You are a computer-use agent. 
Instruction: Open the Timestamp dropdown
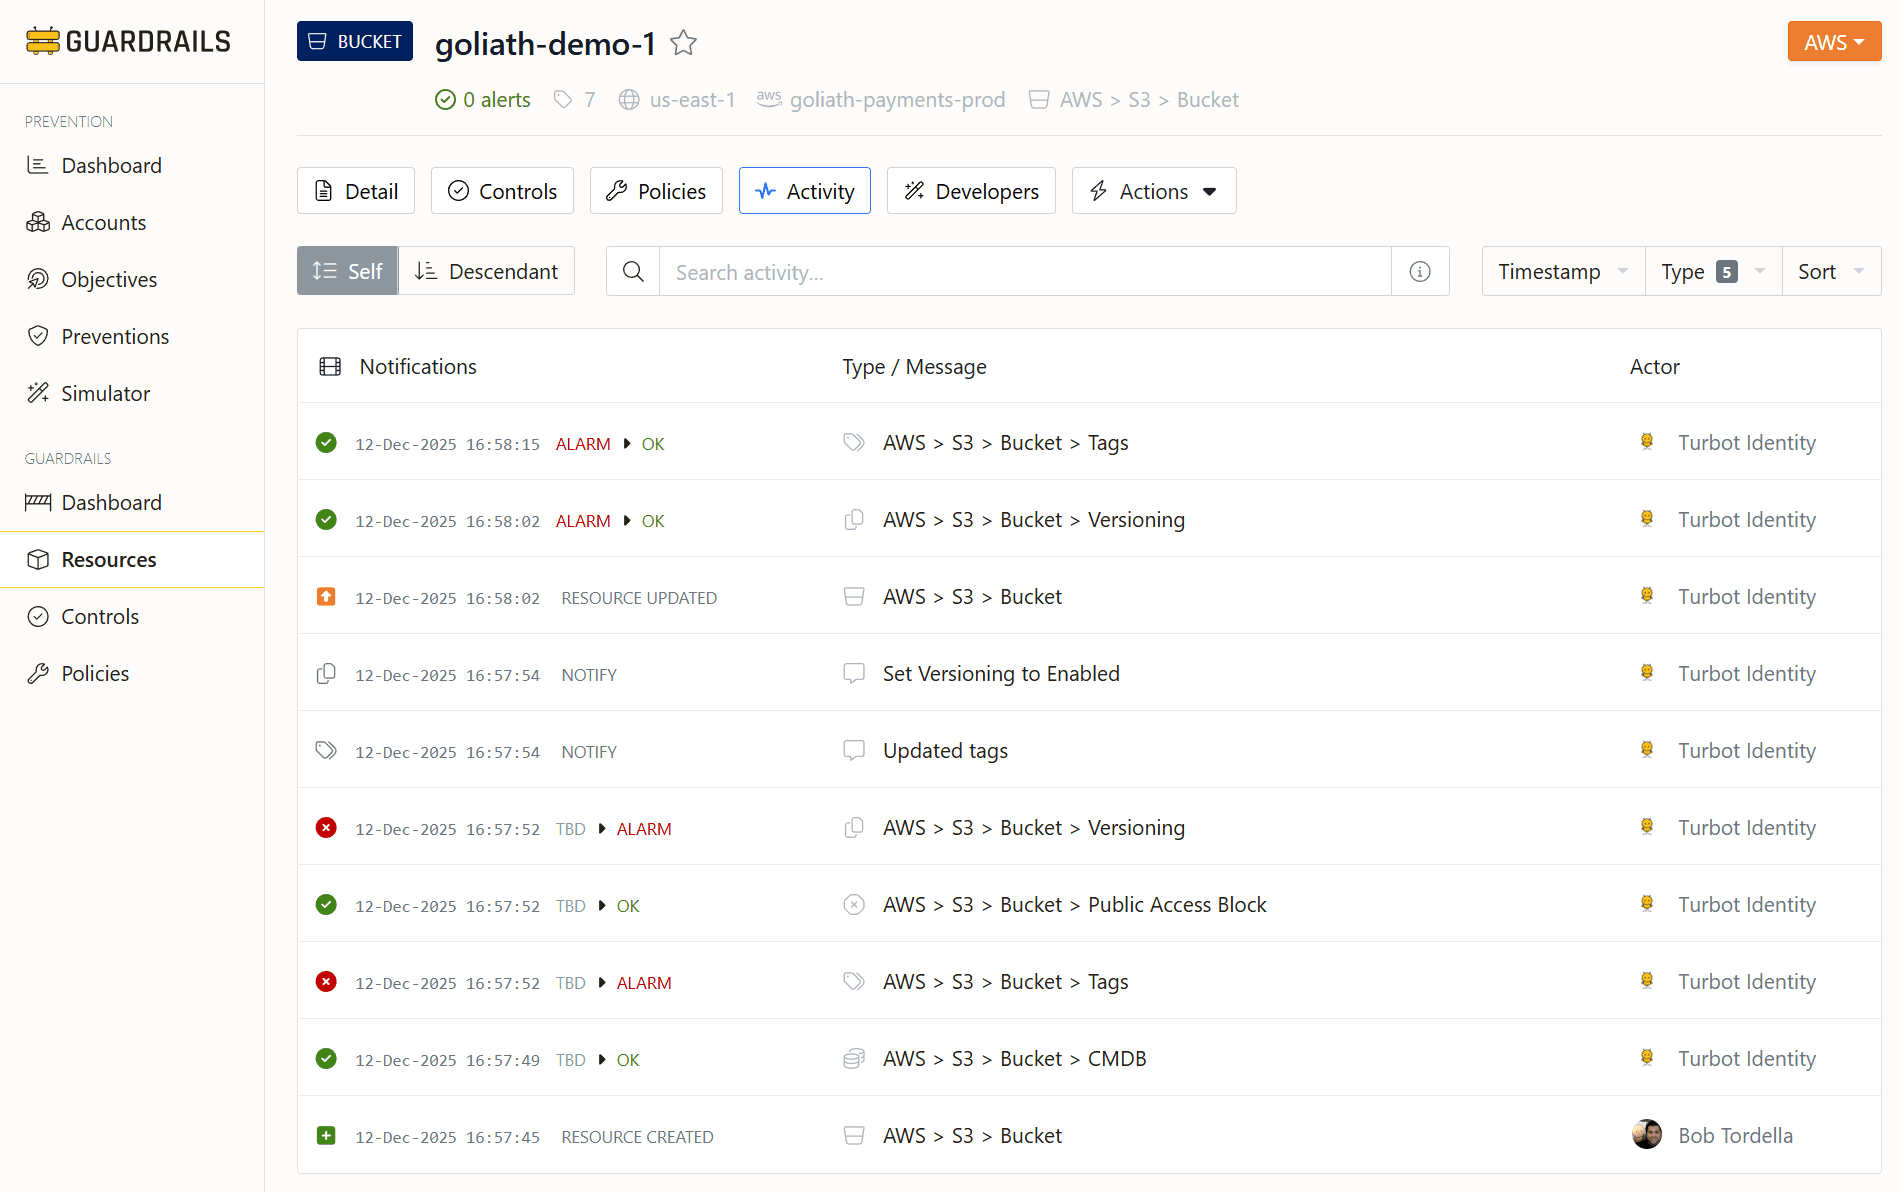(x=1561, y=270)
